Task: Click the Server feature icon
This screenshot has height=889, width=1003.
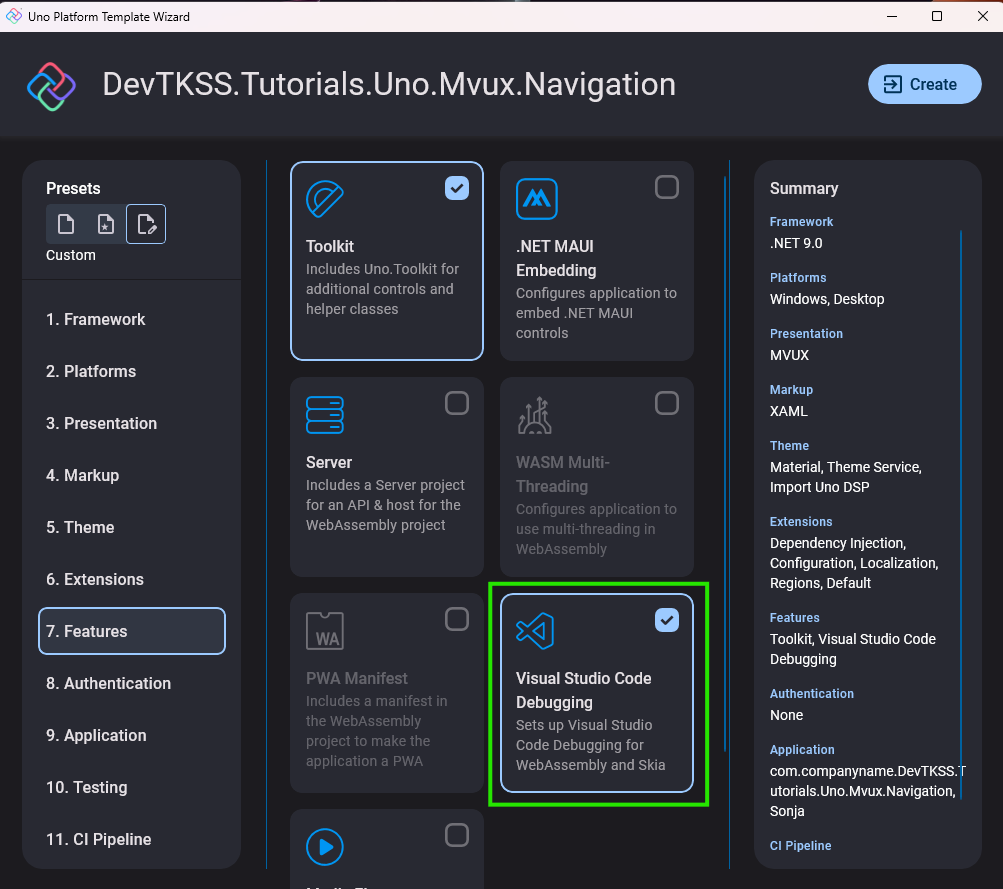Action: [324, 415]
